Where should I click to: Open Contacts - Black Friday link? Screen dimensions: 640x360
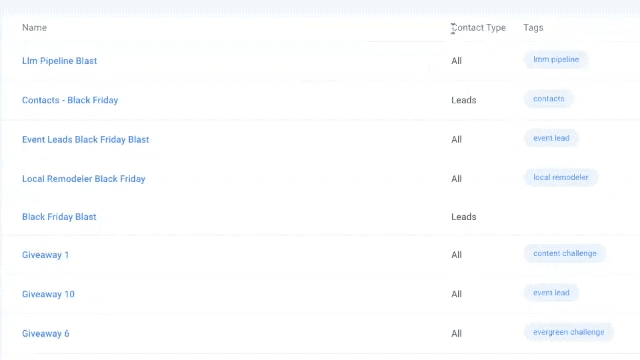[70, 100]
